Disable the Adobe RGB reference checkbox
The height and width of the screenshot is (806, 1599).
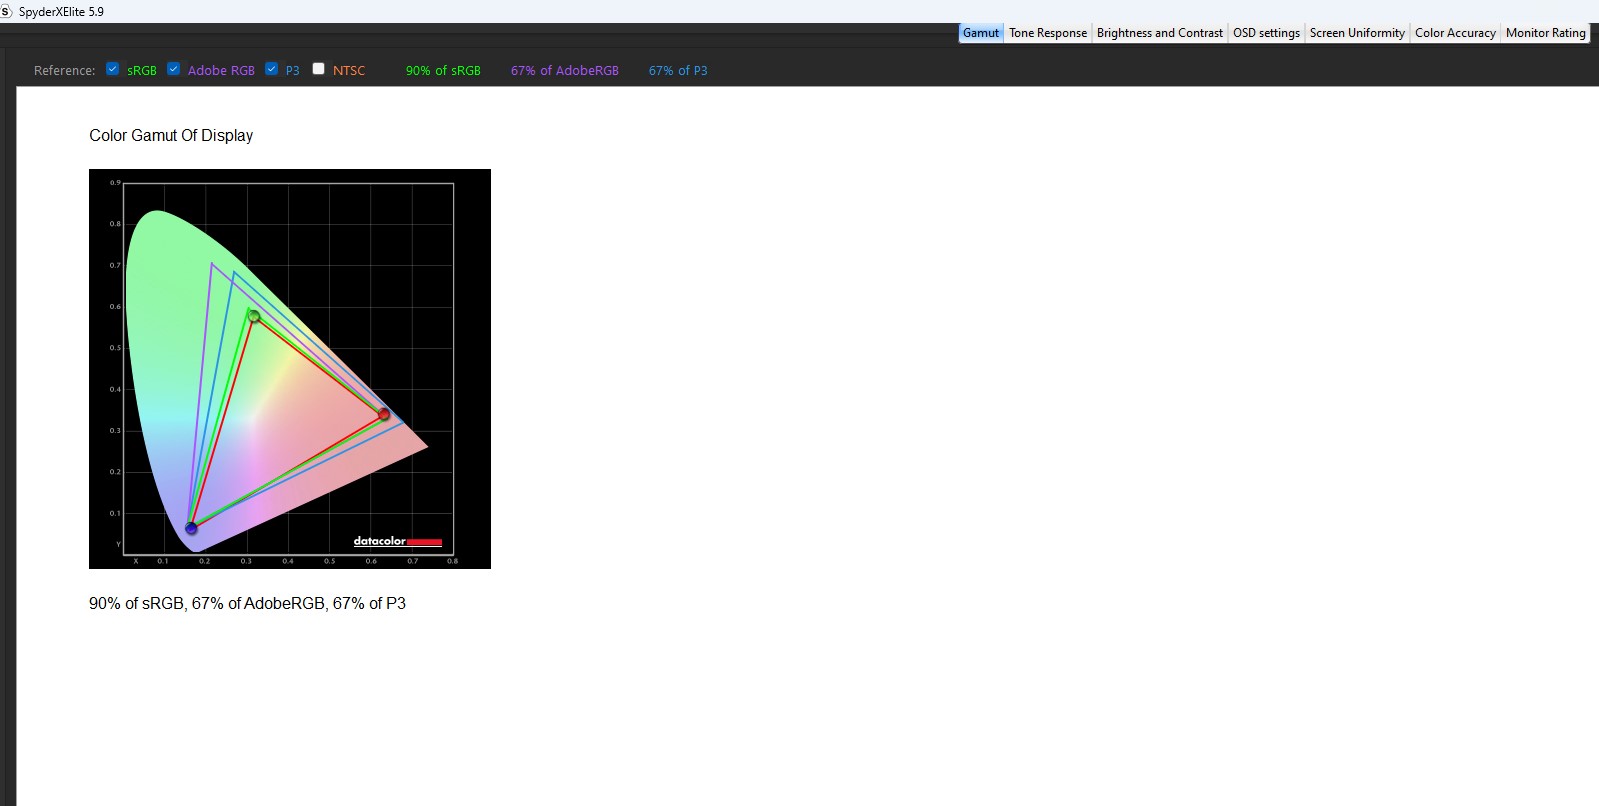click(174, 69)
